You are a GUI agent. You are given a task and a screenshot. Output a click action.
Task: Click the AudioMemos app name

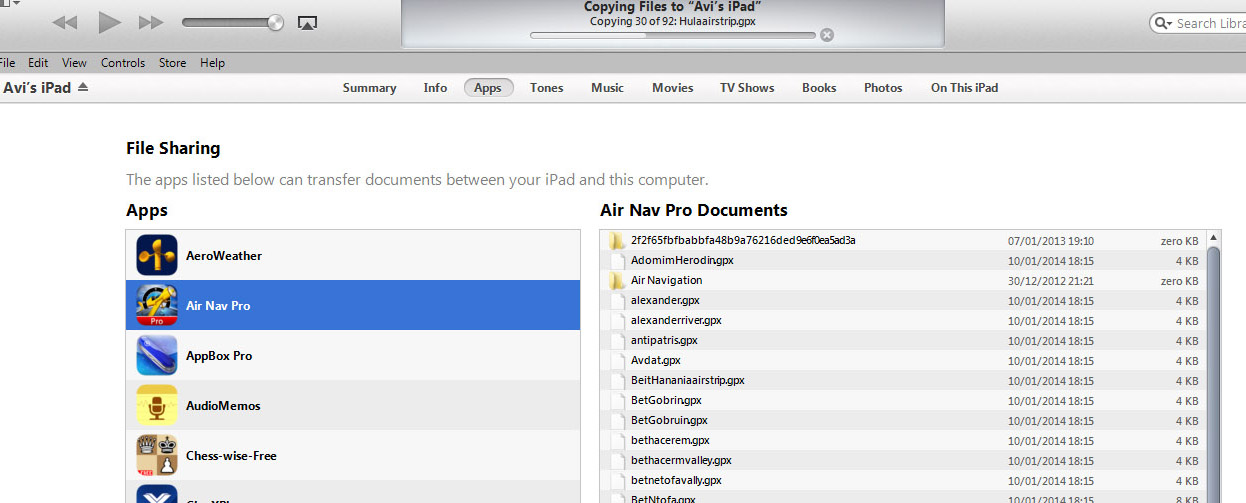[x=223, y=405]
